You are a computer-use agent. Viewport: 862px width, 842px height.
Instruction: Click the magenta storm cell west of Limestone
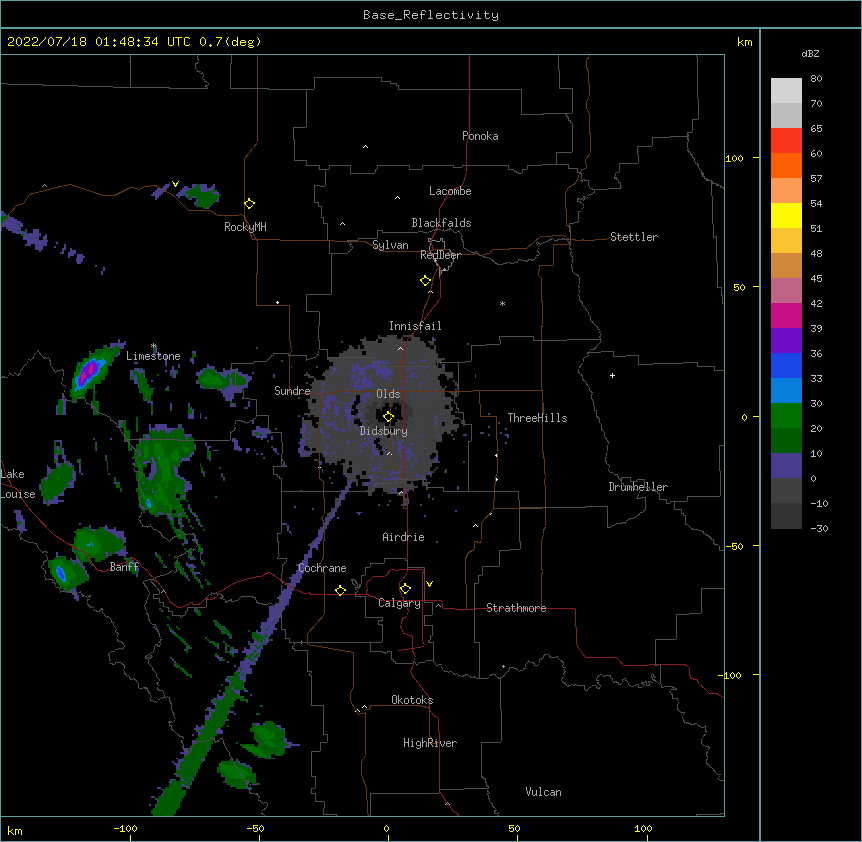coord(89,372)
